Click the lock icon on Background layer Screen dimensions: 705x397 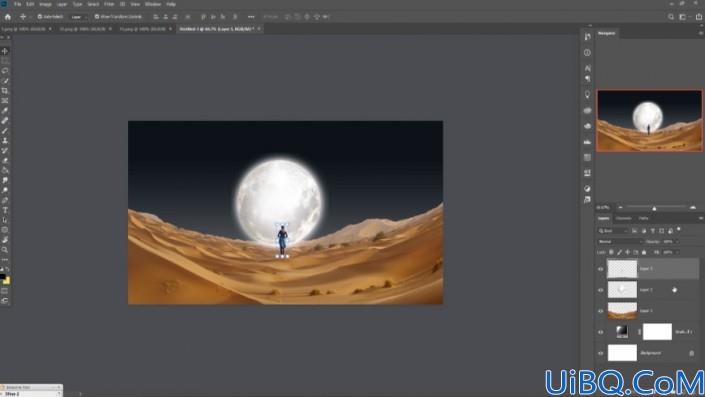pos(692,353)
